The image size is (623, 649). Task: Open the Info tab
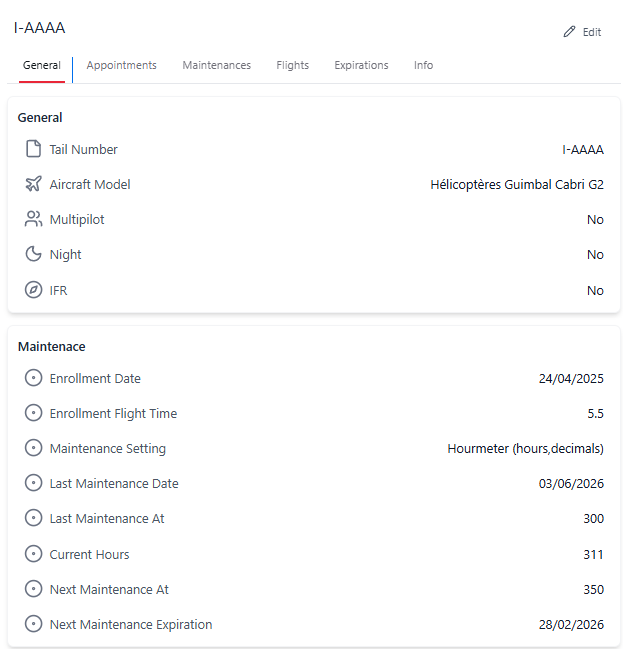(x=423, y=65)
